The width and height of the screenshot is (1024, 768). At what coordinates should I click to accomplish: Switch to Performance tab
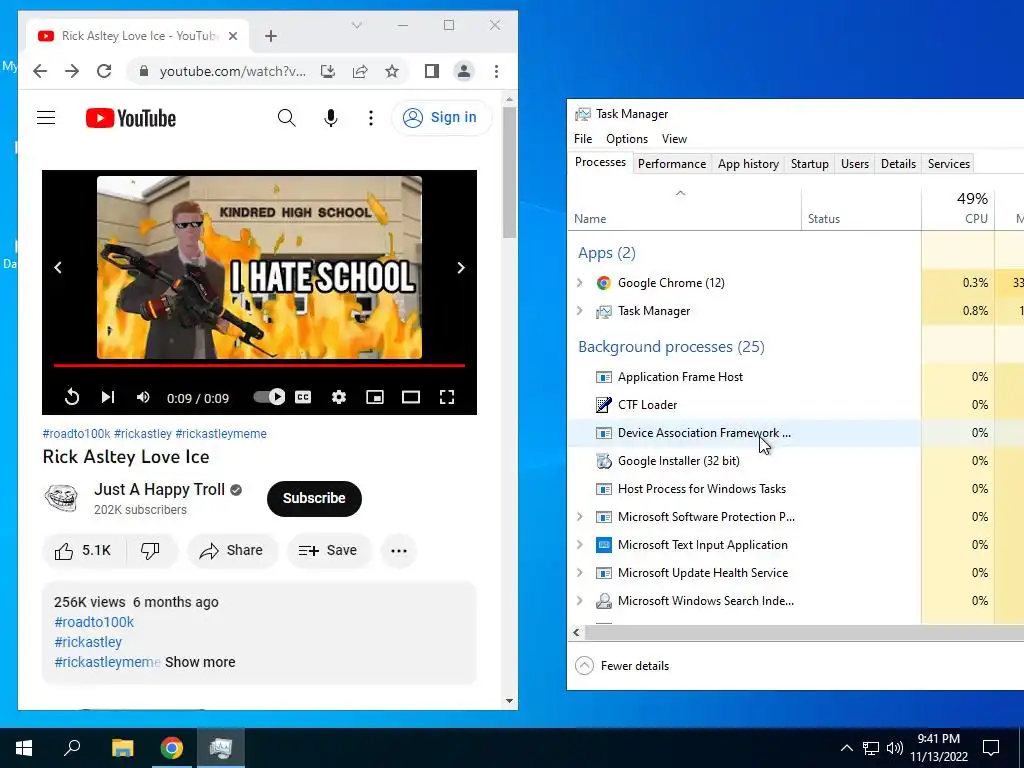[672, 164]
